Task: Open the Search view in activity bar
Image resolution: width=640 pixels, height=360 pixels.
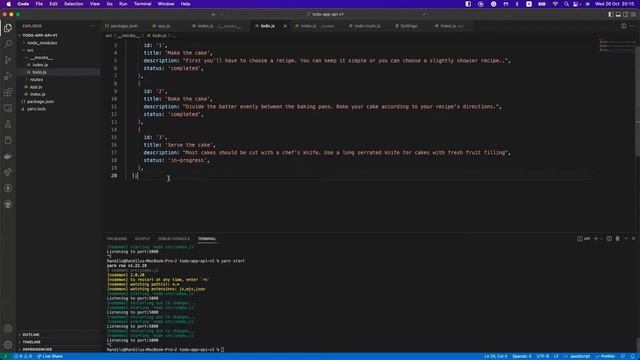Action: click(x=8, y=44)
